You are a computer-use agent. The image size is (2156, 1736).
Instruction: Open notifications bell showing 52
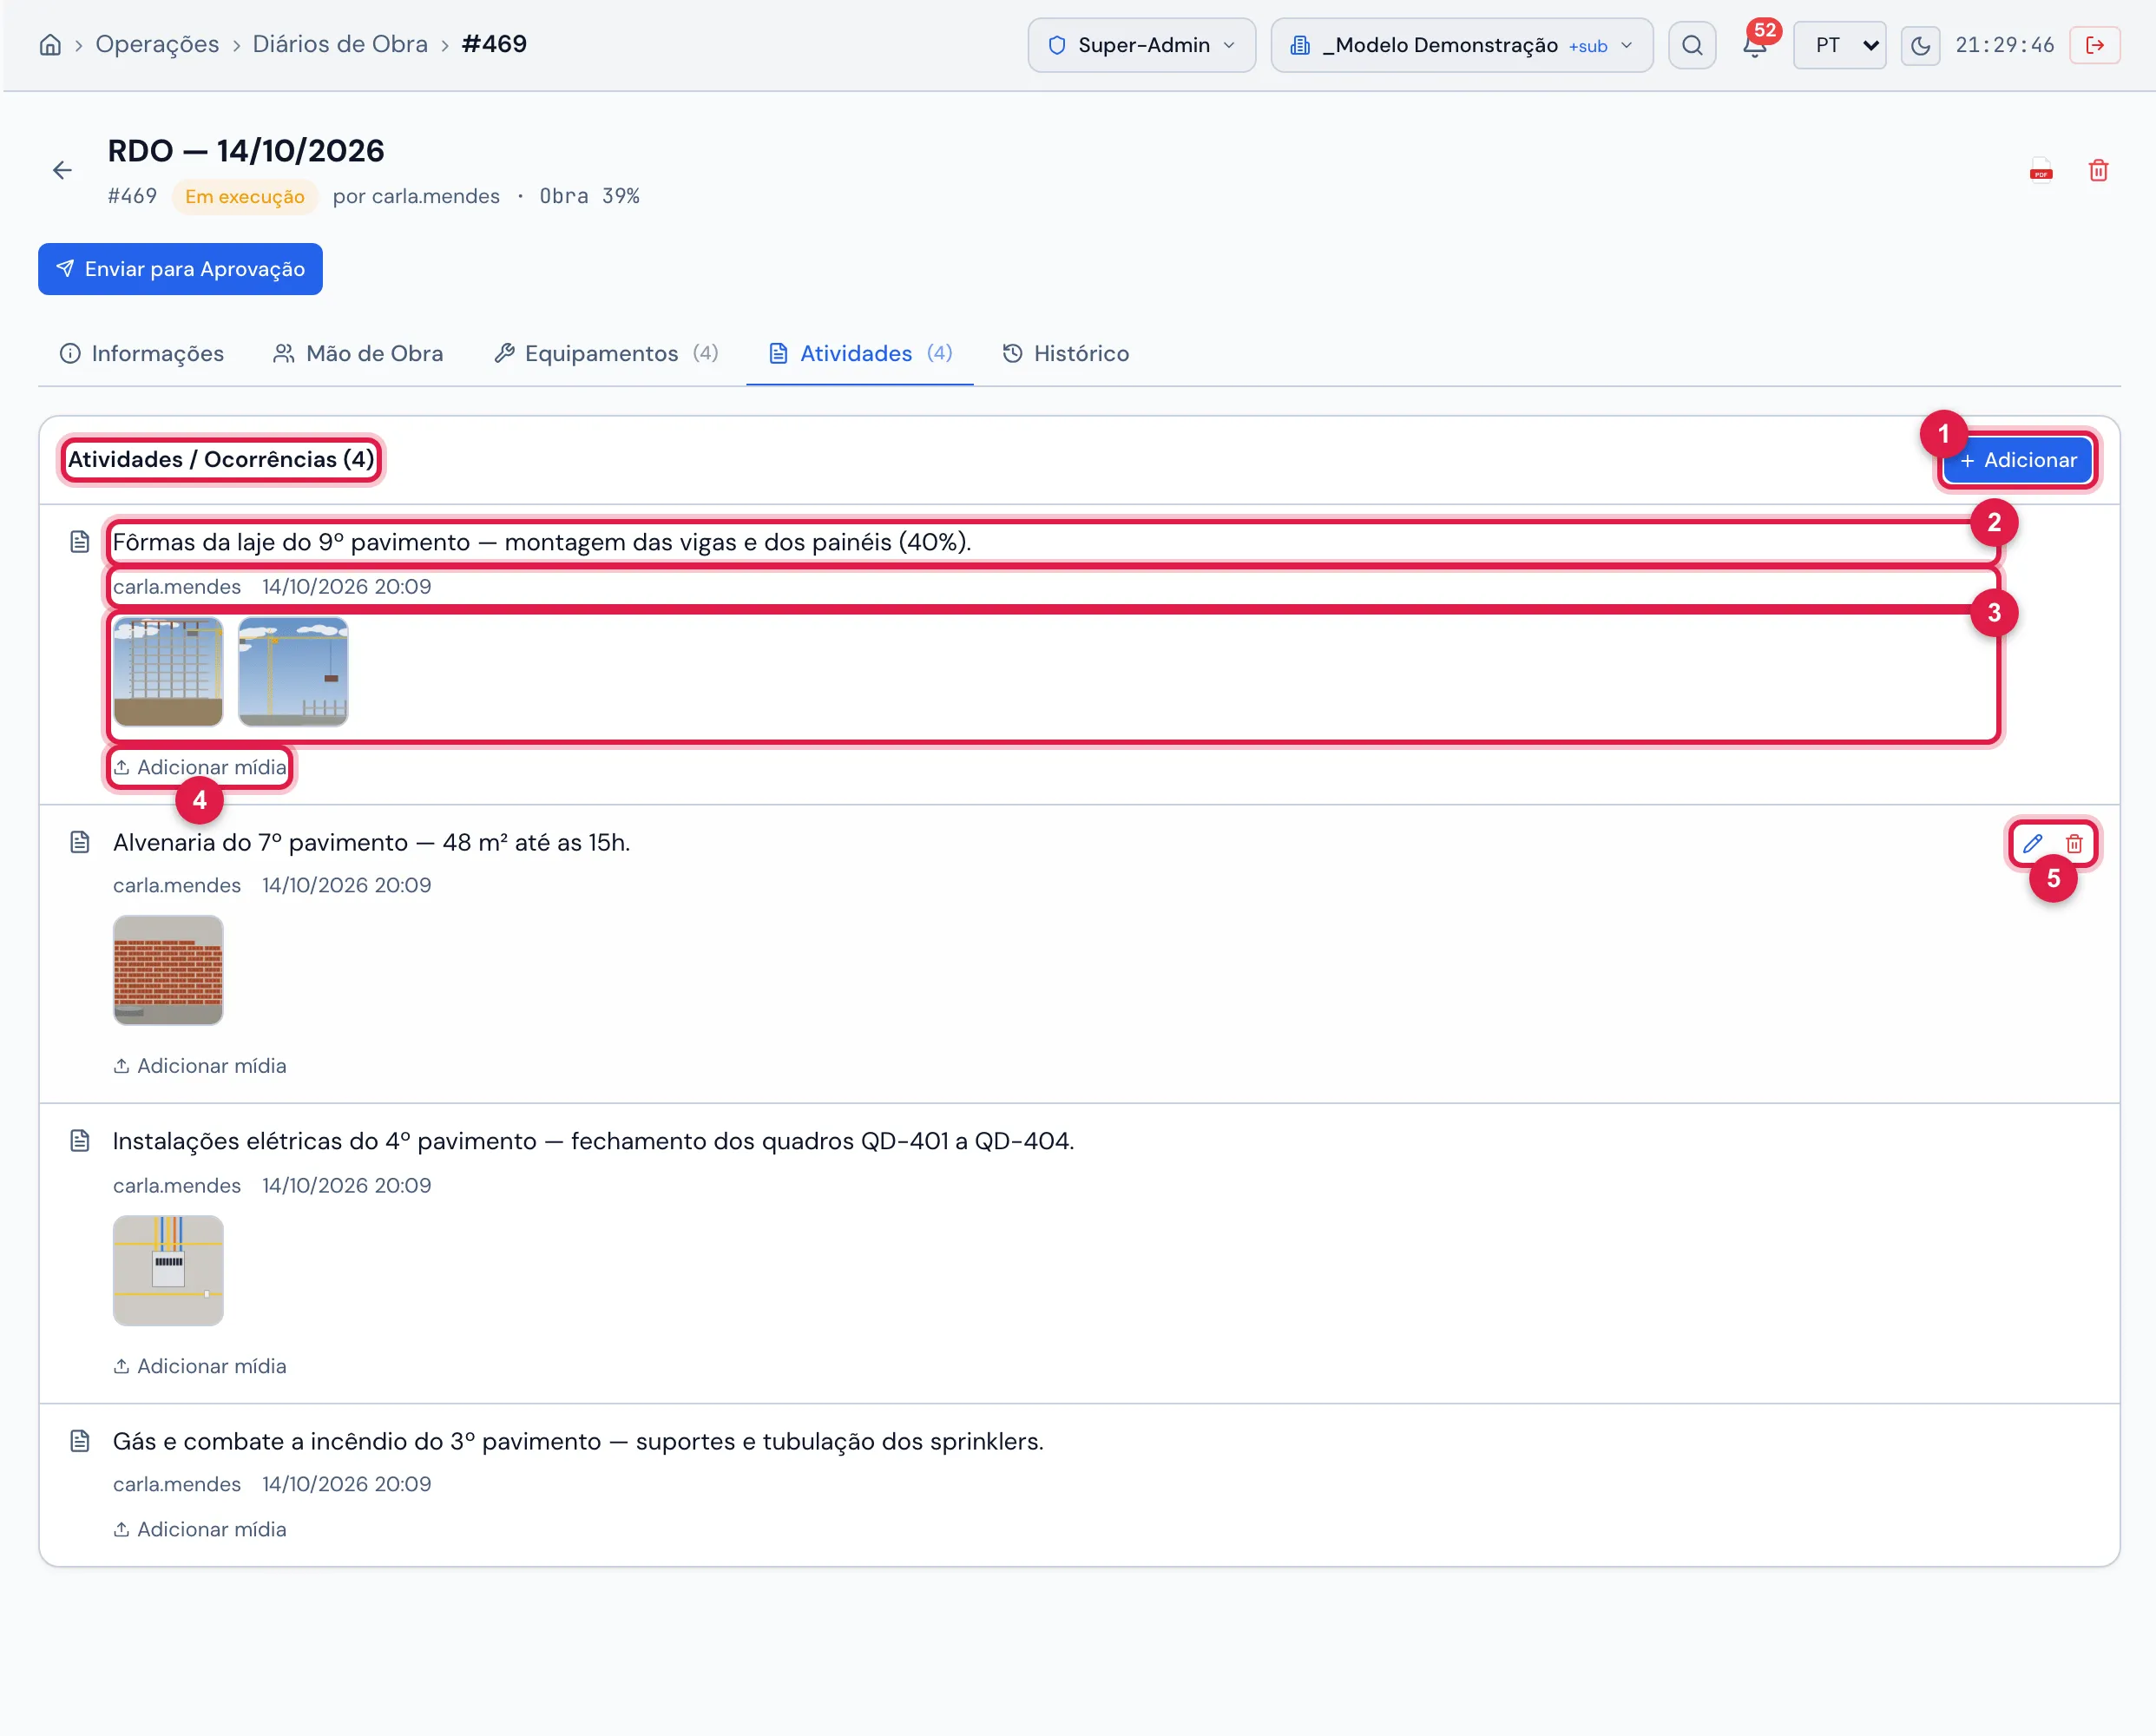1755,45
